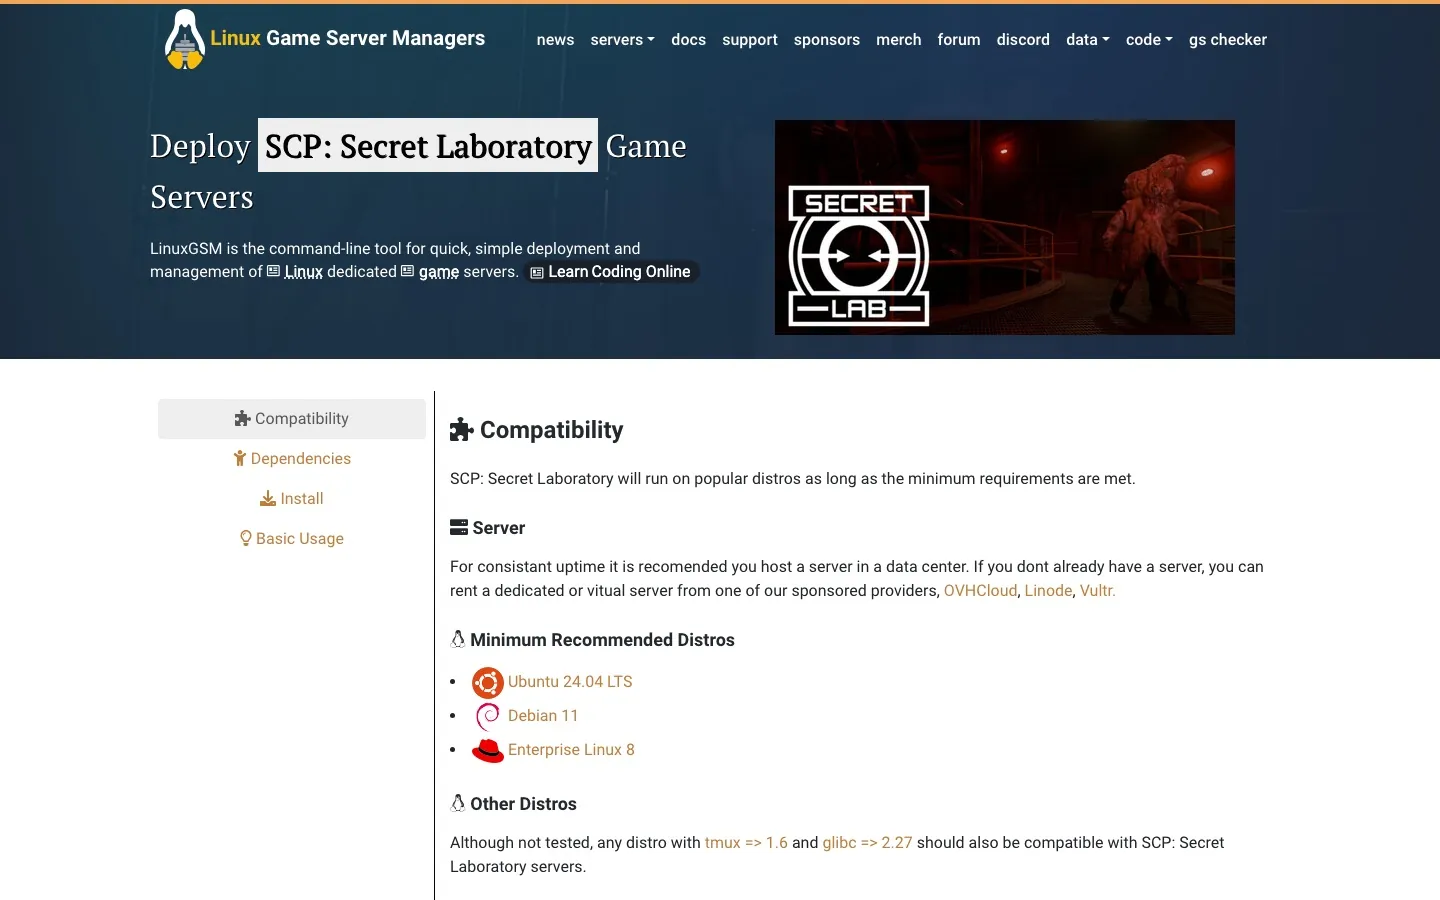Screen dimensions: 1440x900
Task: Click the LinuxGSM penguin logo icon
Action: [x=185, y=40]
